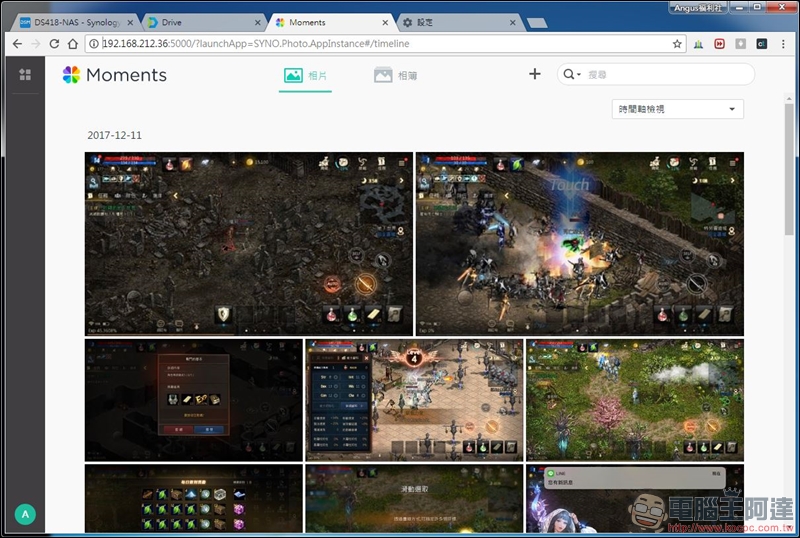Click the plus add button
Screen dimensions: 800x538
tap(535, 74)
